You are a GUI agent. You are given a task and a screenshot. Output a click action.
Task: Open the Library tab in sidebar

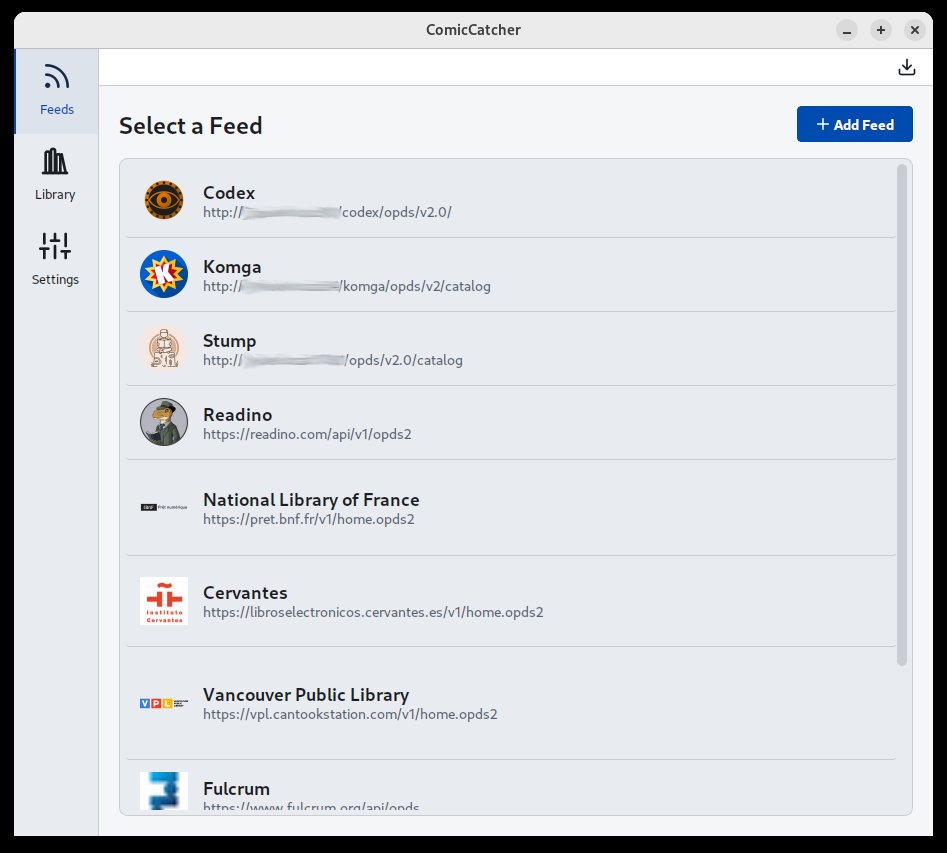pos(55,175)
